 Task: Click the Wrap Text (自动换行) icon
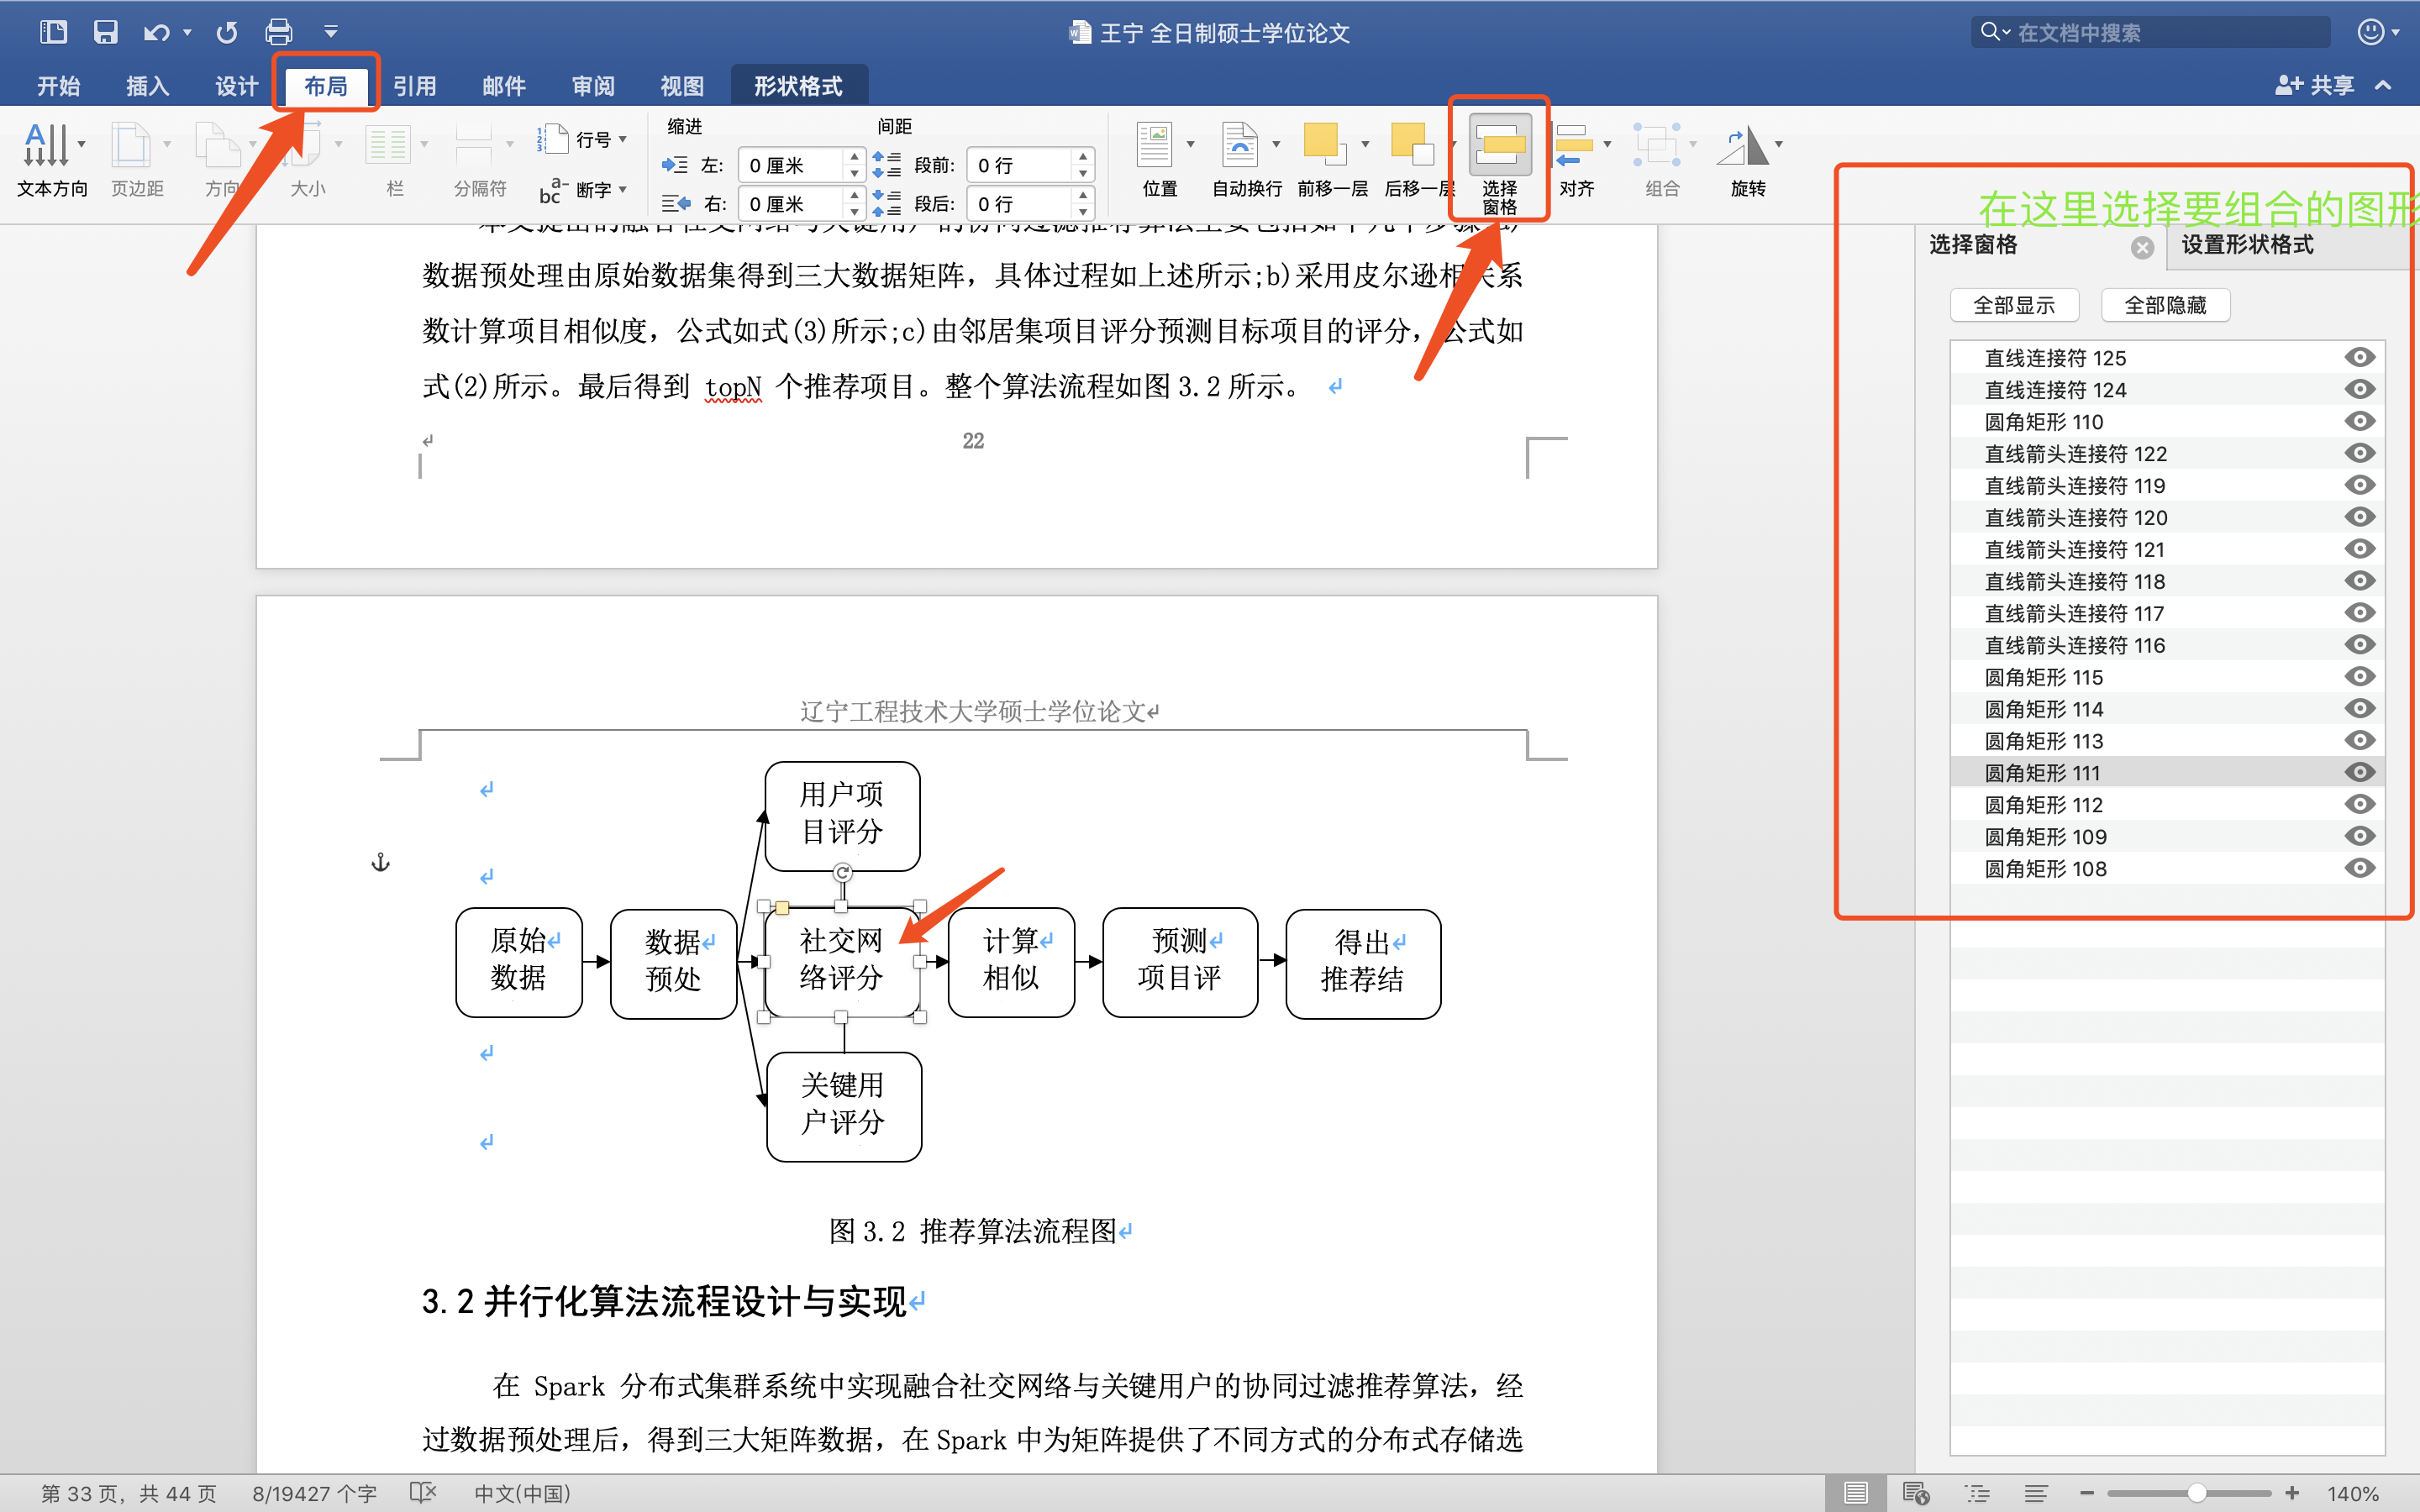coord(1239,145)
